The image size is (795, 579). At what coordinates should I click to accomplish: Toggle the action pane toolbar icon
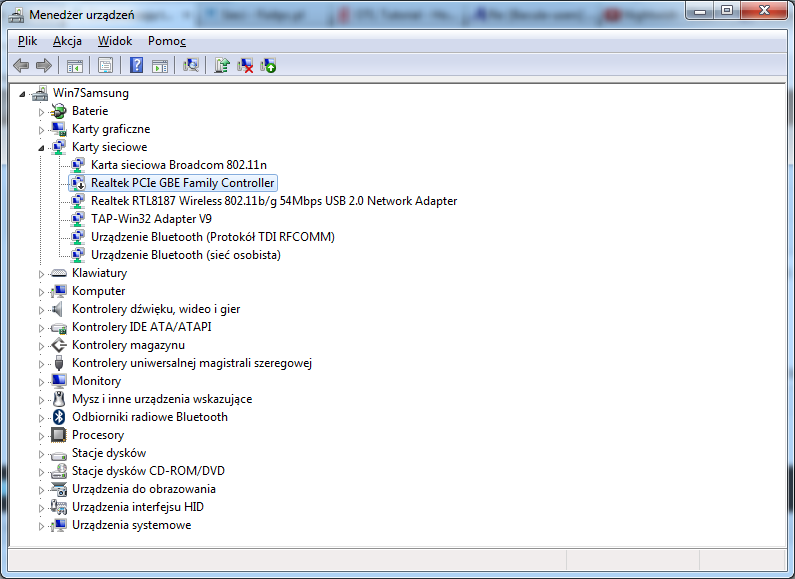point(160,65)
